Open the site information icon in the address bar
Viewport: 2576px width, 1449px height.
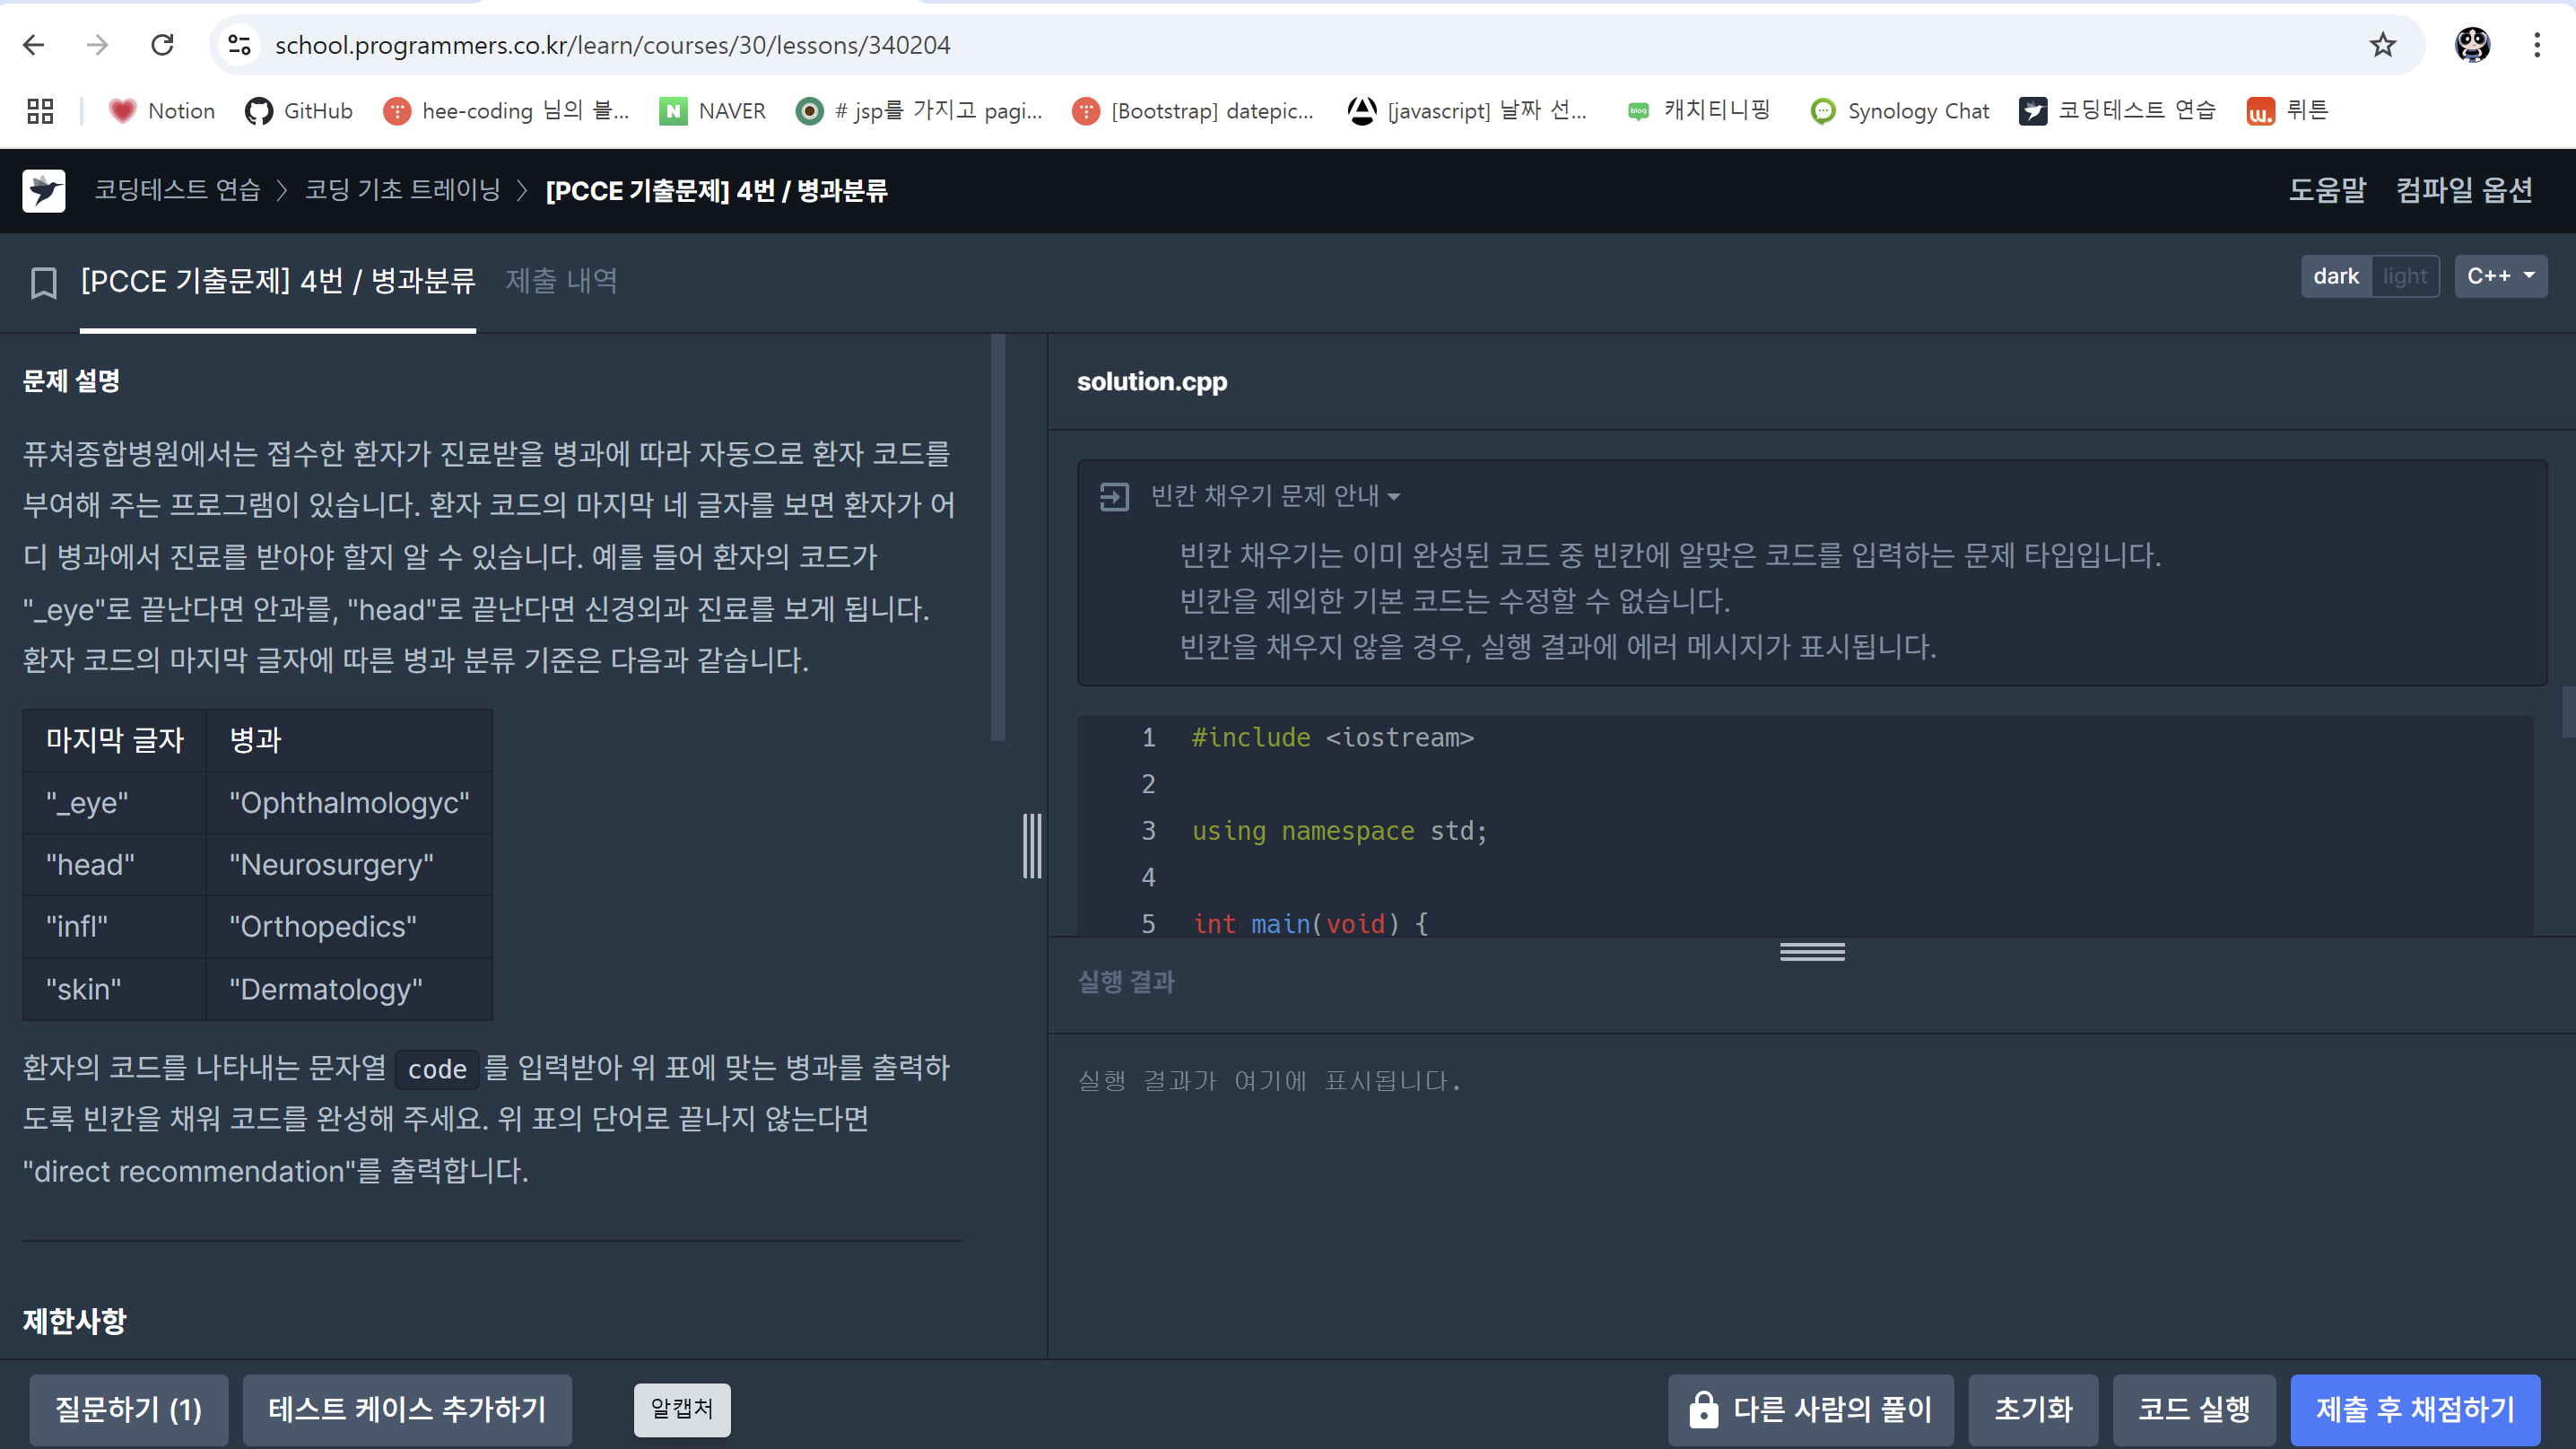pyautogui.click(x=239, y=45)
